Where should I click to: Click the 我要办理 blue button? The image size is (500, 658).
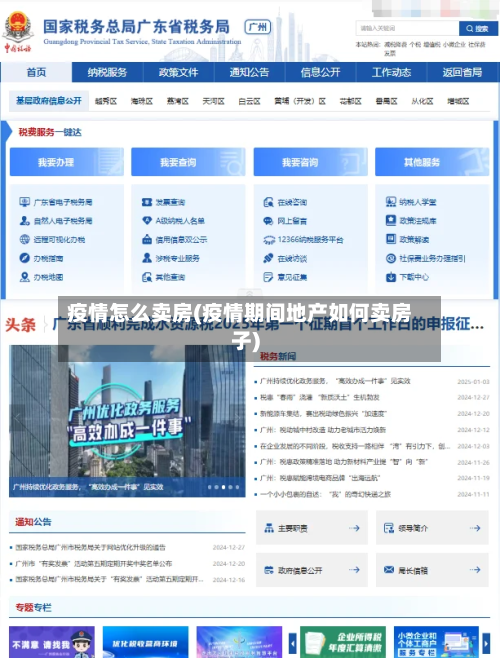67,162
